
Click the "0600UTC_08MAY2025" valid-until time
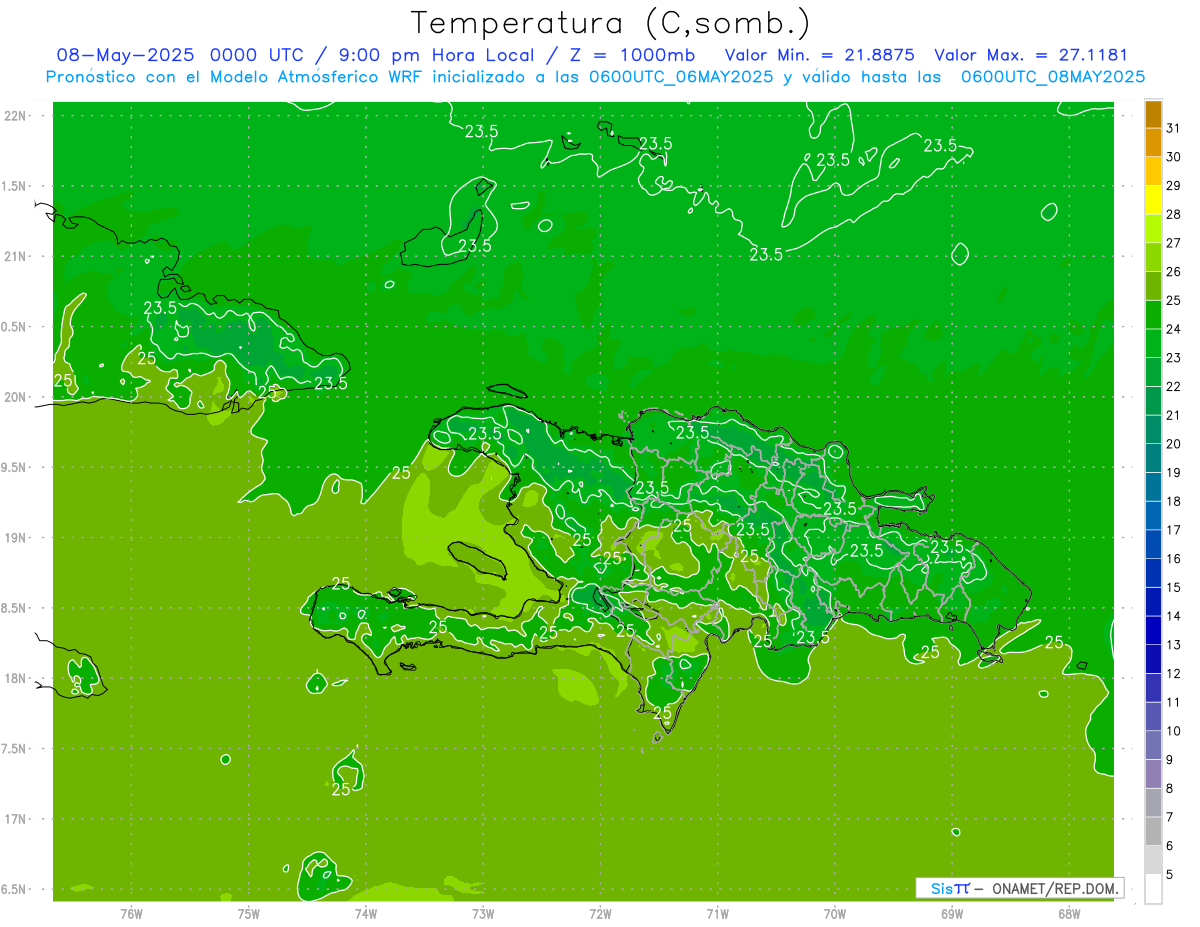(x=1053, y=77)
